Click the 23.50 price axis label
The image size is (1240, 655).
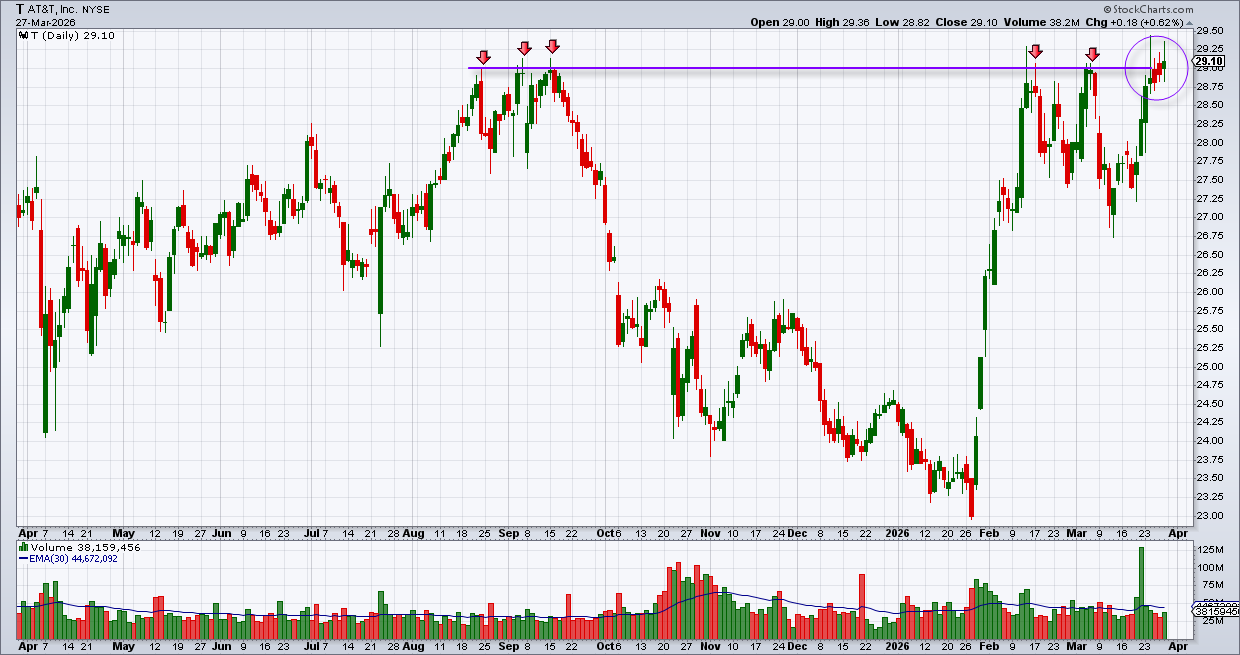click(1210, 478)
